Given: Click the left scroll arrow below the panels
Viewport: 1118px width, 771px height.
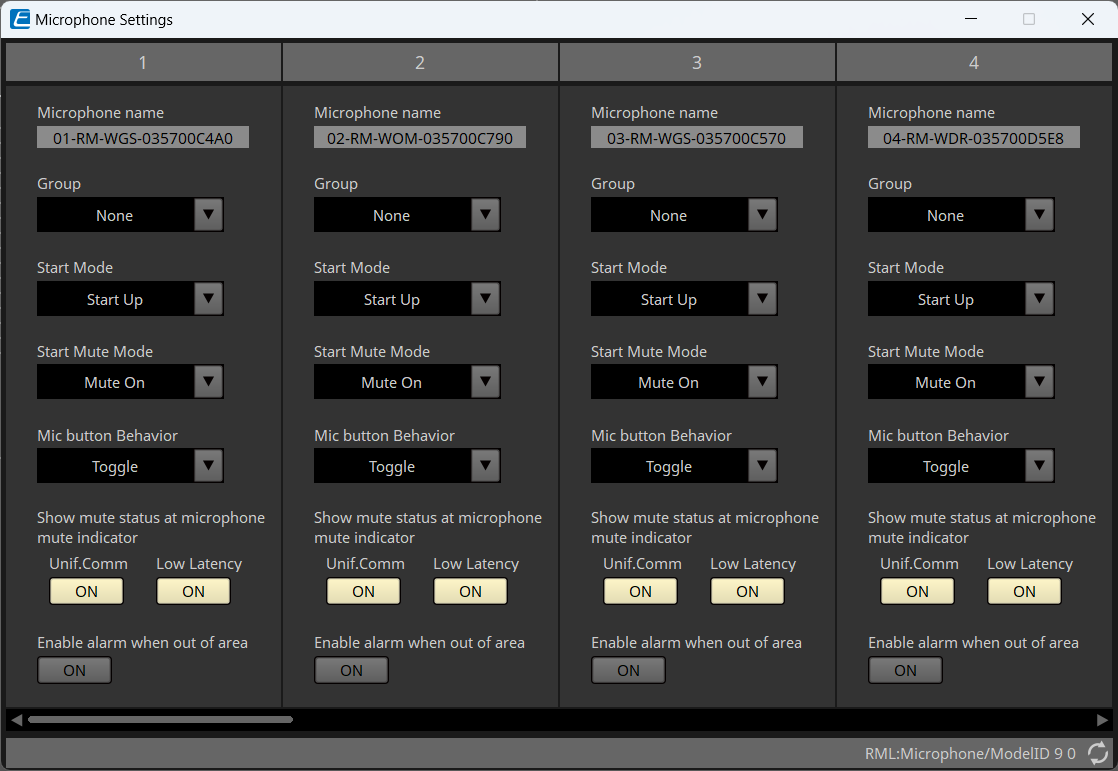Looking at the screenshot, I should point(15,719).
